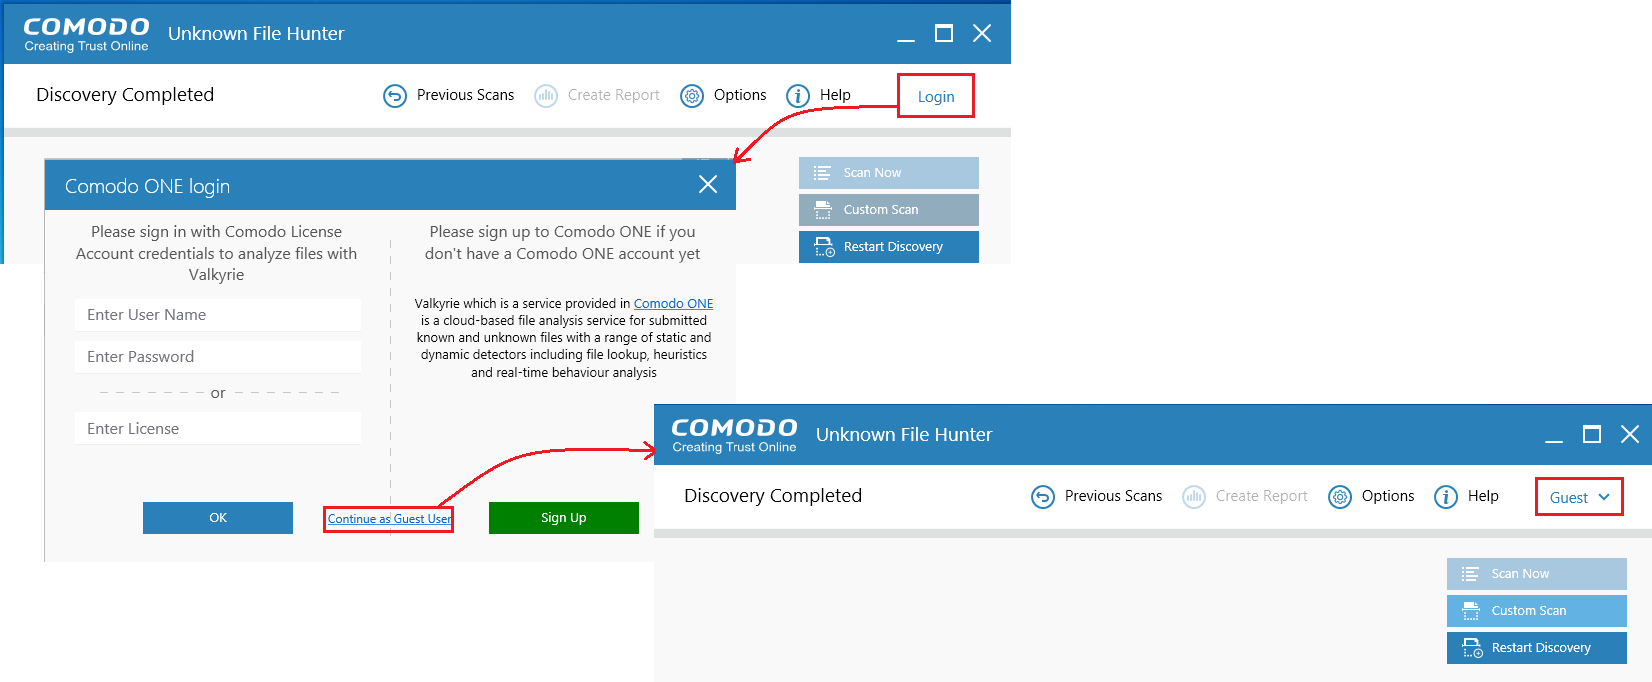Open Options gear icon in the Login window
This screenshot has width=1652, height=682.
(x=692, y=96)
